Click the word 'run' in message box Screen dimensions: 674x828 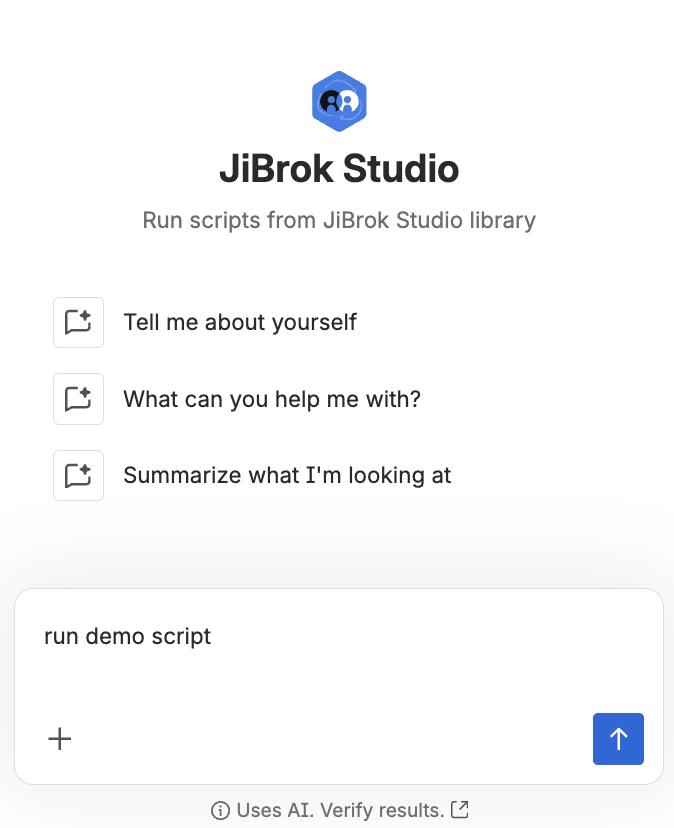coord(61,637)
